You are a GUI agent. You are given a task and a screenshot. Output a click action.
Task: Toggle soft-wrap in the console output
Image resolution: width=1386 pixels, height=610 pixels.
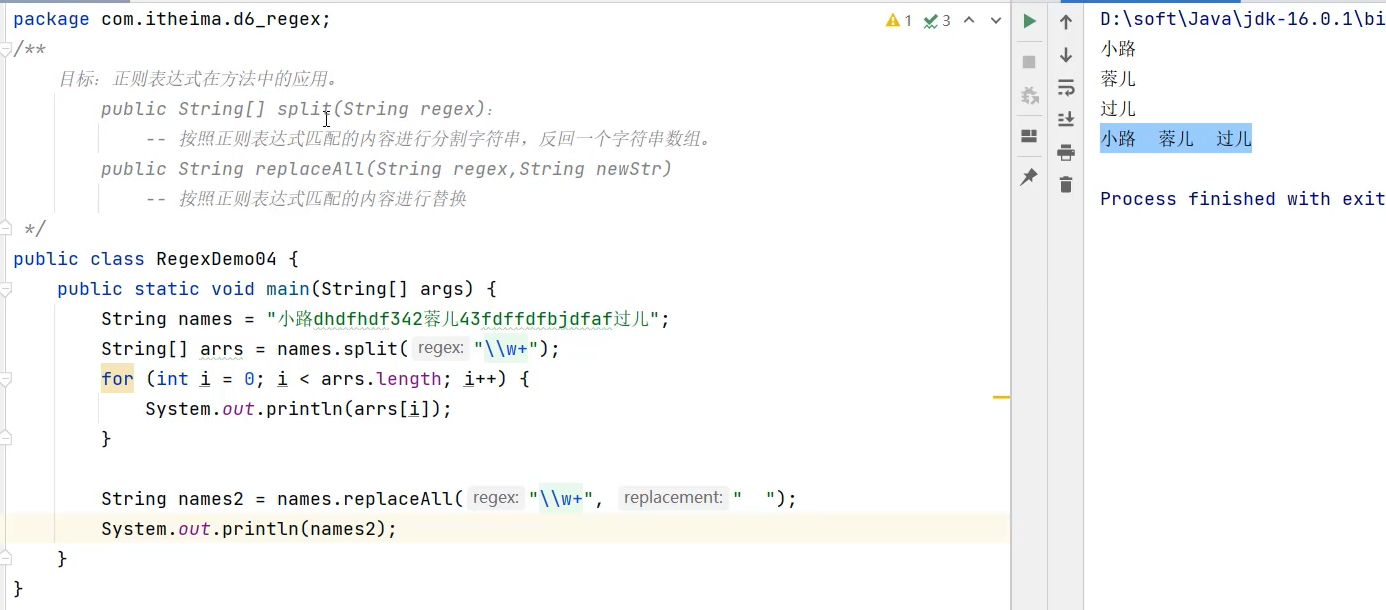coord(1066,87)
